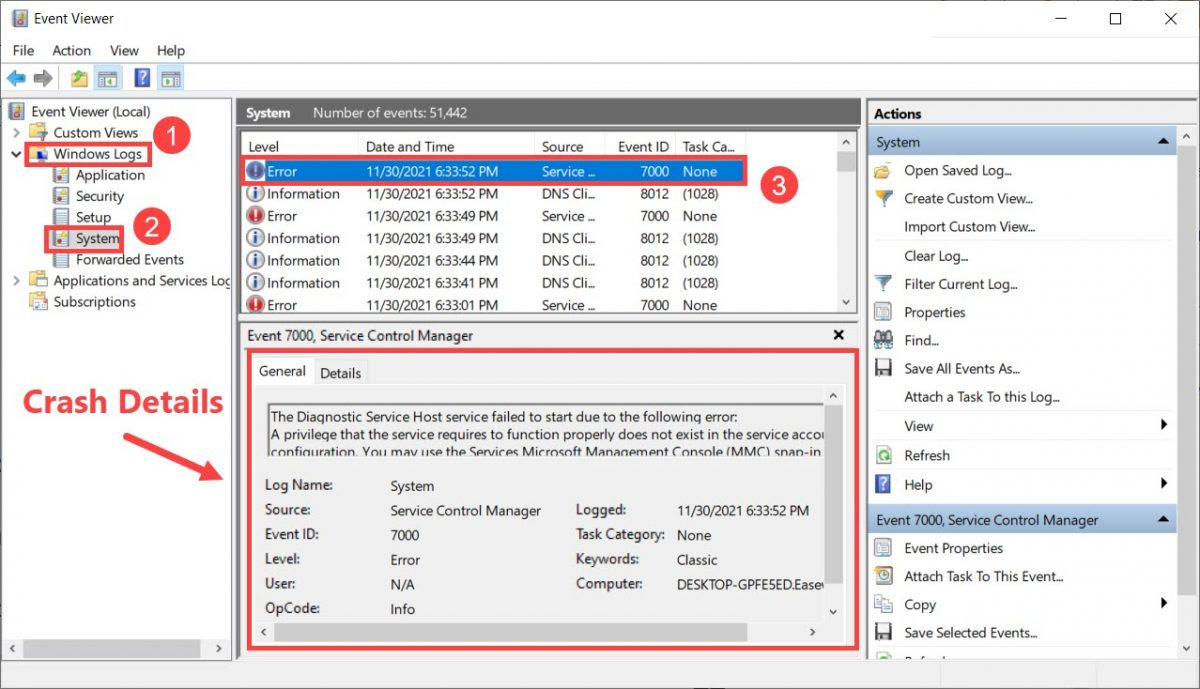Expand Applications and Services Logs node
Viewport: 1200px width, 689px height.
coord(17,281)
